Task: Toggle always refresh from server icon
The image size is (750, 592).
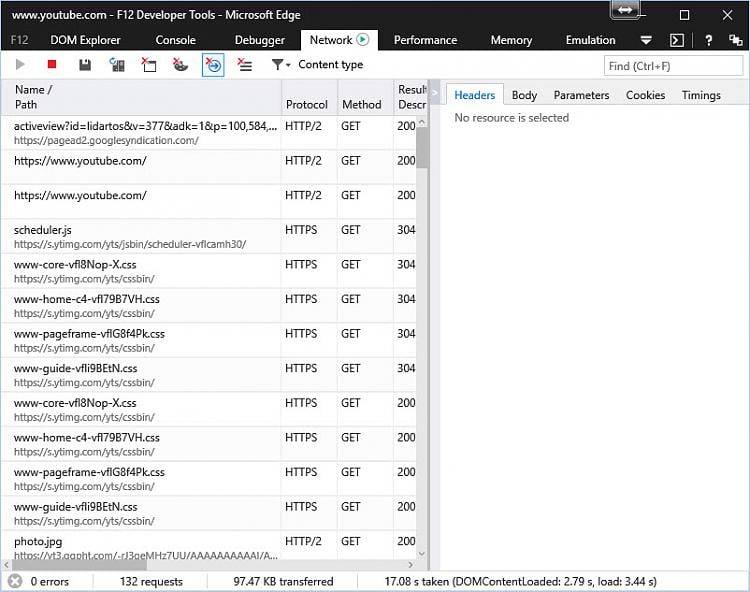Action: pyautogui.click(x=117, y=65)
